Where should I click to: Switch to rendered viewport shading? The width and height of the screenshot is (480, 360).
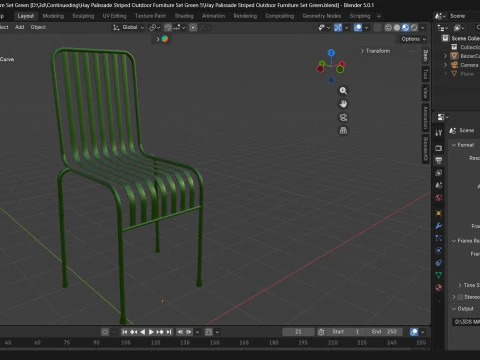[414, 27]
